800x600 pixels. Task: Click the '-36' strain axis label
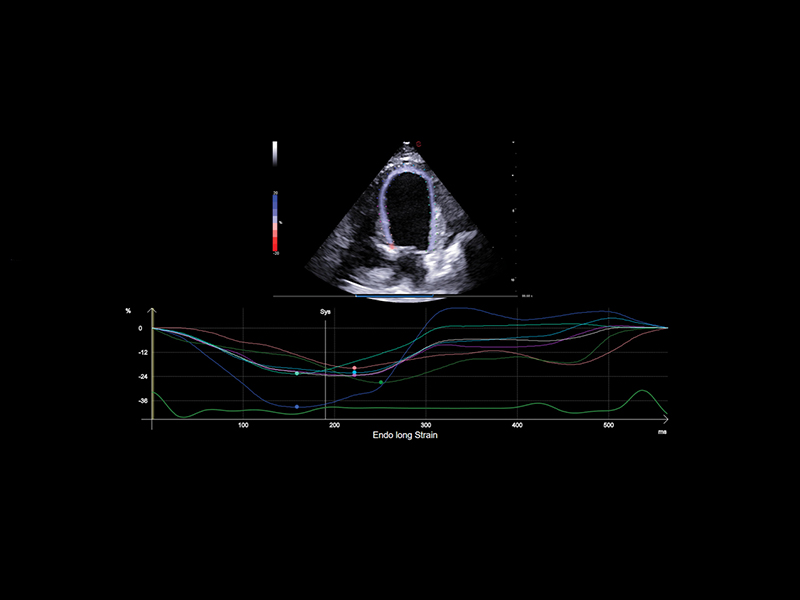(x=142, y=401)
